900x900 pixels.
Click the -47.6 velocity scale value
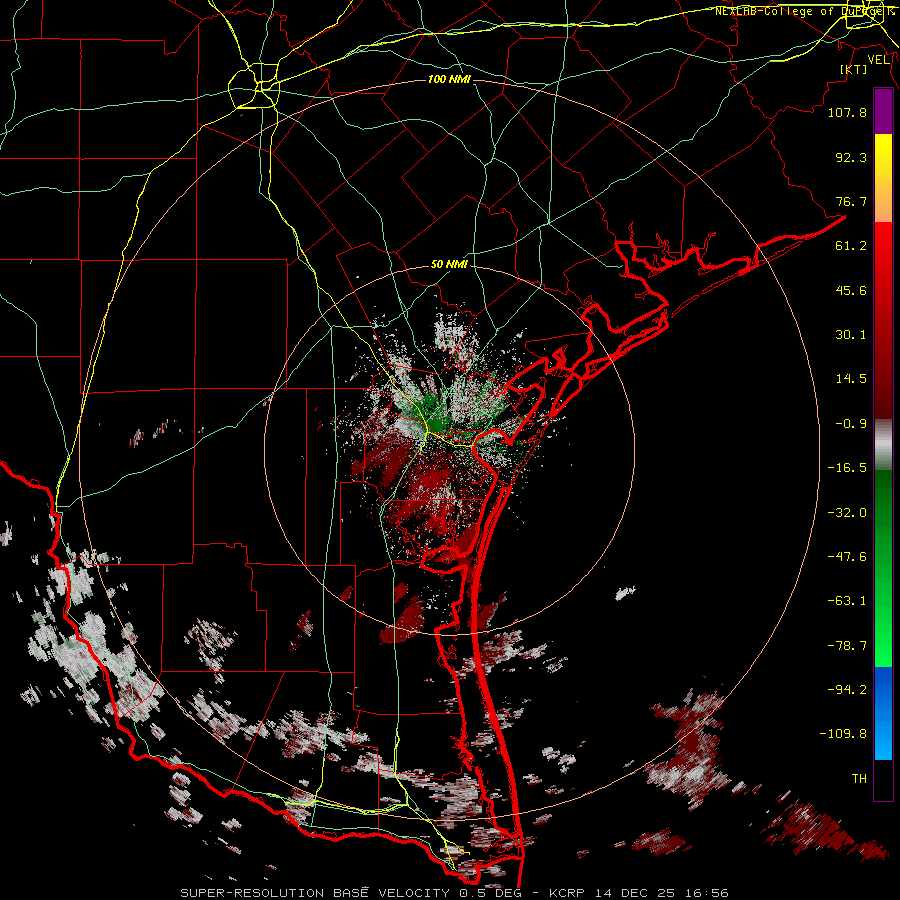[x=847, y=556]
